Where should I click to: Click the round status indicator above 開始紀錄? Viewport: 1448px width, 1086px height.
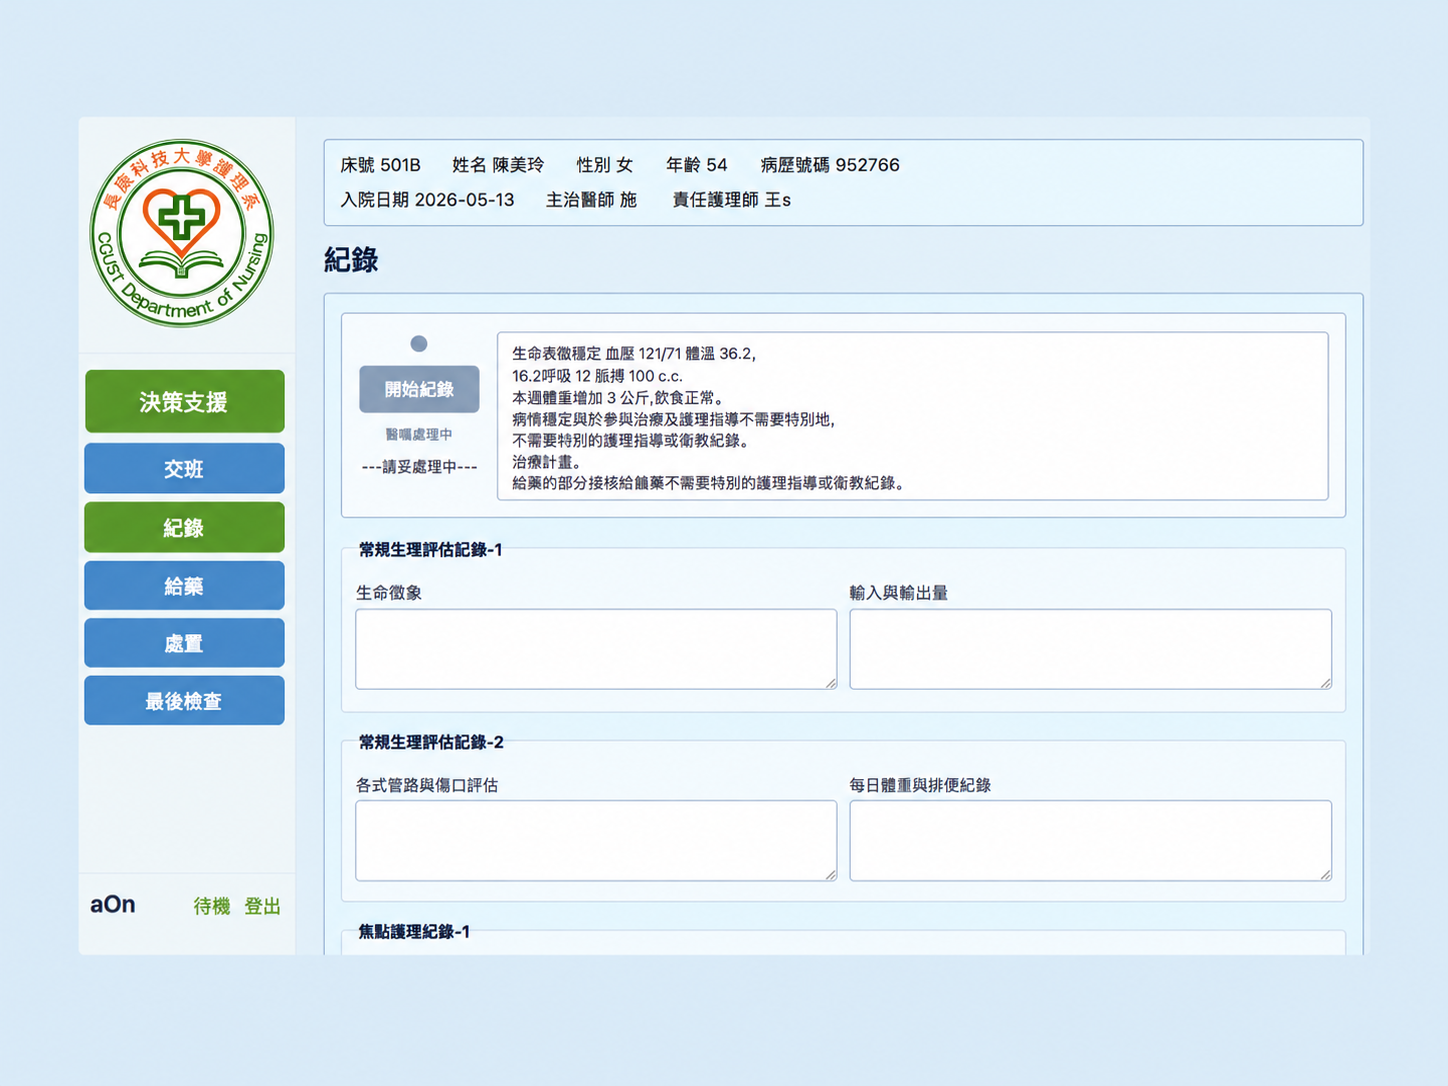pyautogui.click(x=419, y=344)
